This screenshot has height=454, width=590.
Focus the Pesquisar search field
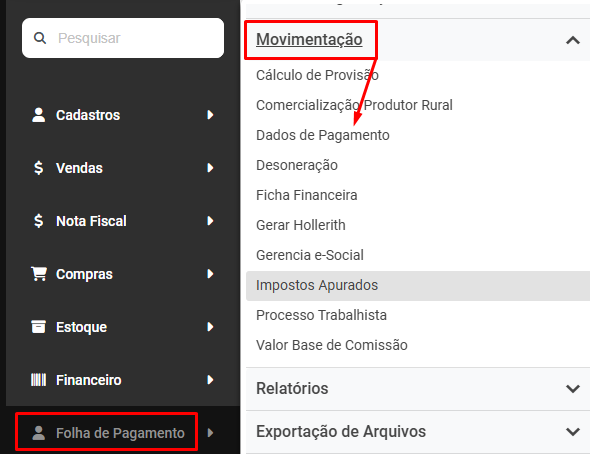pos(123,38)
